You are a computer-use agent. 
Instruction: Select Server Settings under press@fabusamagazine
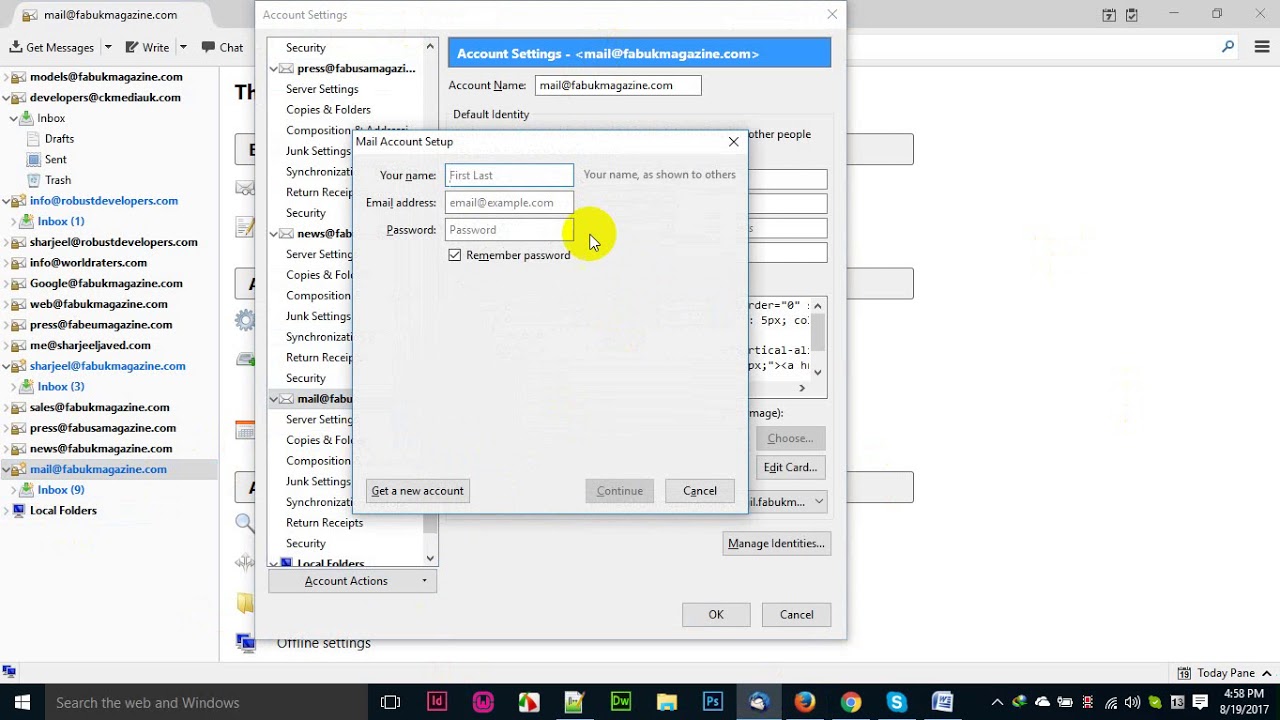click(x=322, y=89)
